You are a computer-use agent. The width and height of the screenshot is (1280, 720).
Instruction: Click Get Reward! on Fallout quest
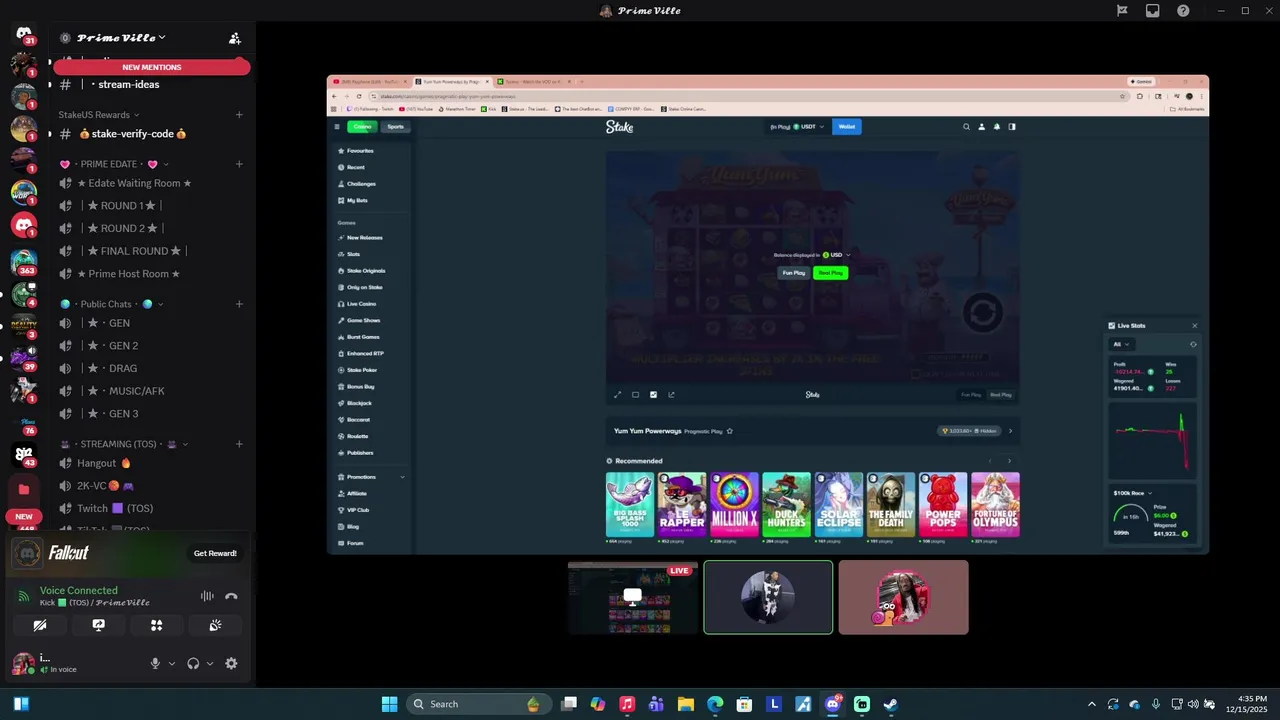(x=215, y=553)
